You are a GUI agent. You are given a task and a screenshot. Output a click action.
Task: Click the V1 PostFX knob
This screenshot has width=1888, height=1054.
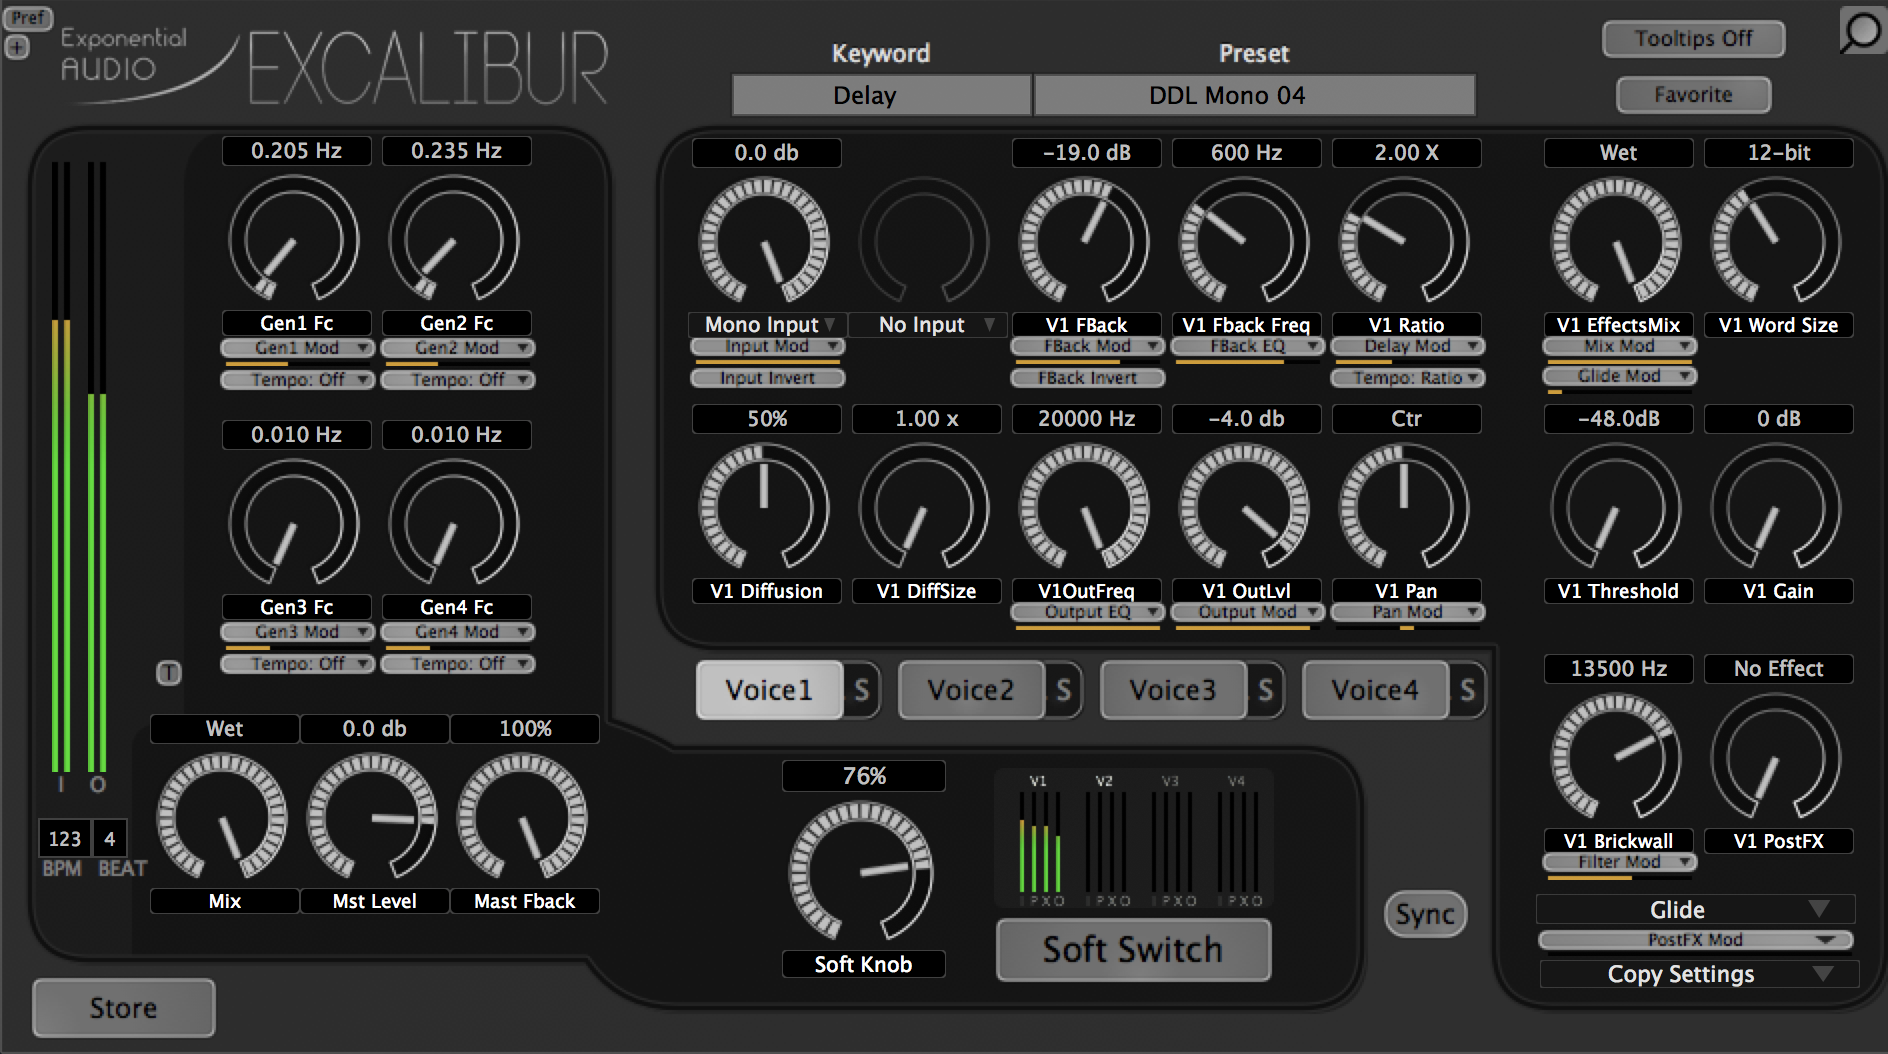[x=1776, y=757]
